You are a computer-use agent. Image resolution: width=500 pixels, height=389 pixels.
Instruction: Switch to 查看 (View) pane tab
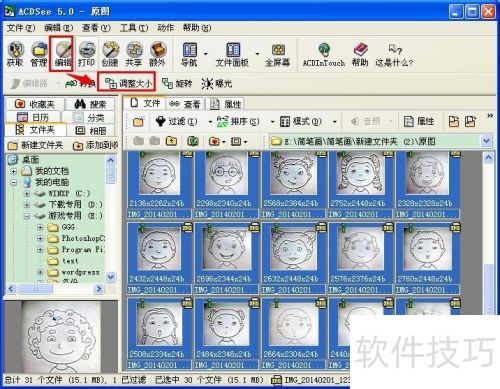click(x=185, y=104)
